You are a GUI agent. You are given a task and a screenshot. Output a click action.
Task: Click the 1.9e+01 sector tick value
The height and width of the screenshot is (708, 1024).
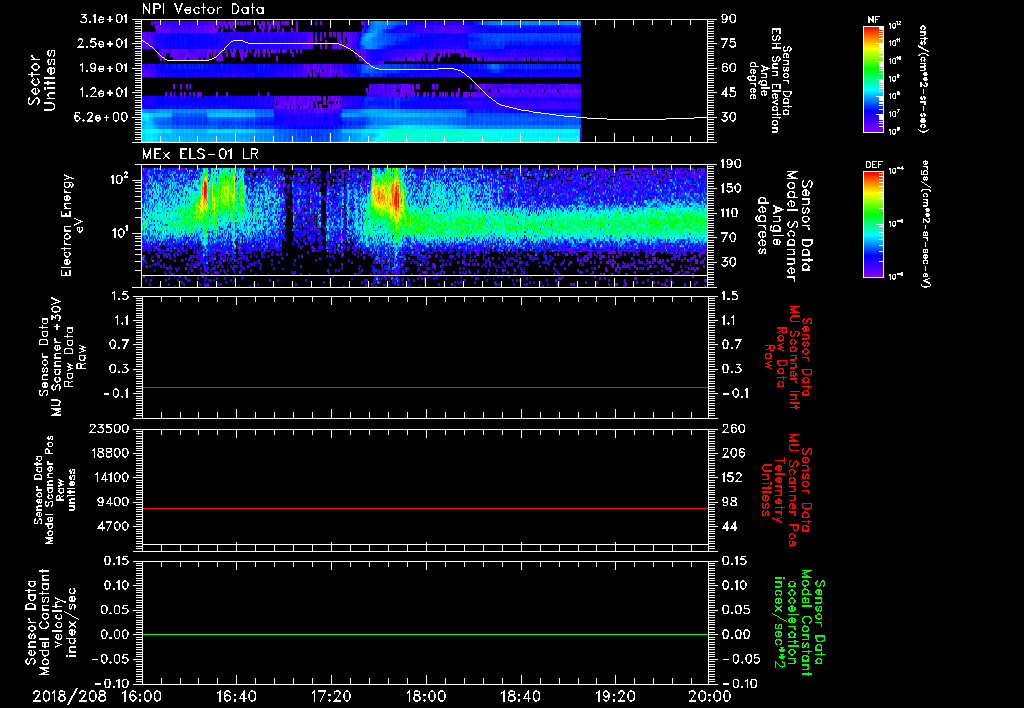(104, 68)
